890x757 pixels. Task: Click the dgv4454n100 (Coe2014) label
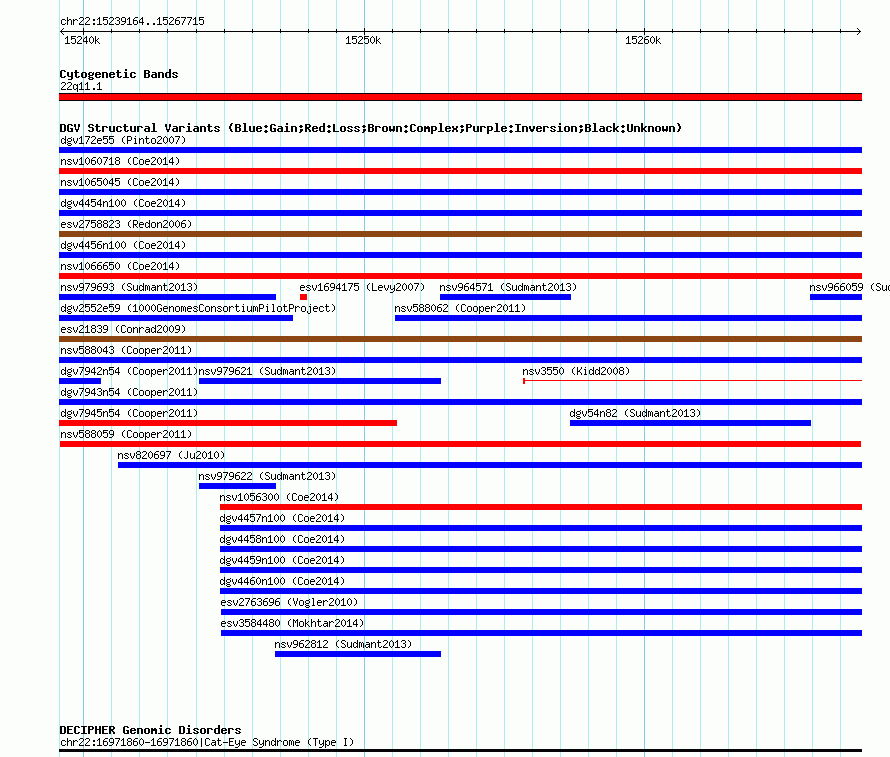click(123, 203)
